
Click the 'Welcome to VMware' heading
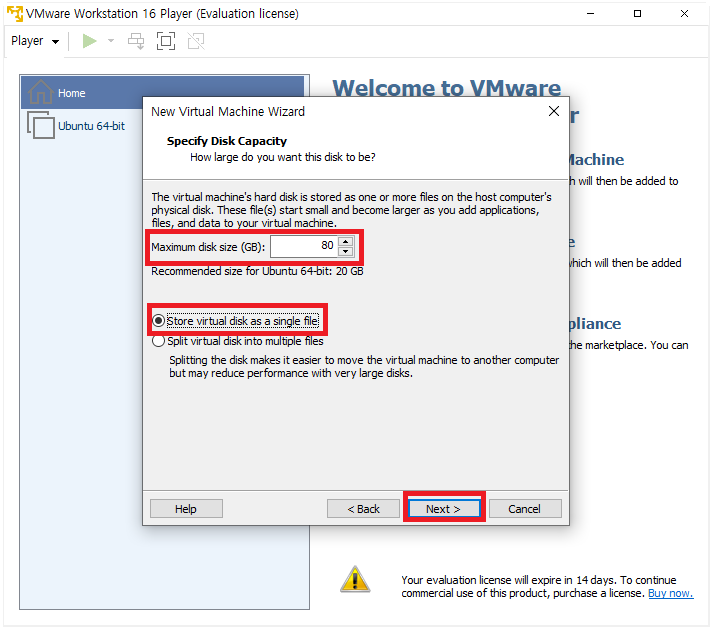(x=447, y=87)
